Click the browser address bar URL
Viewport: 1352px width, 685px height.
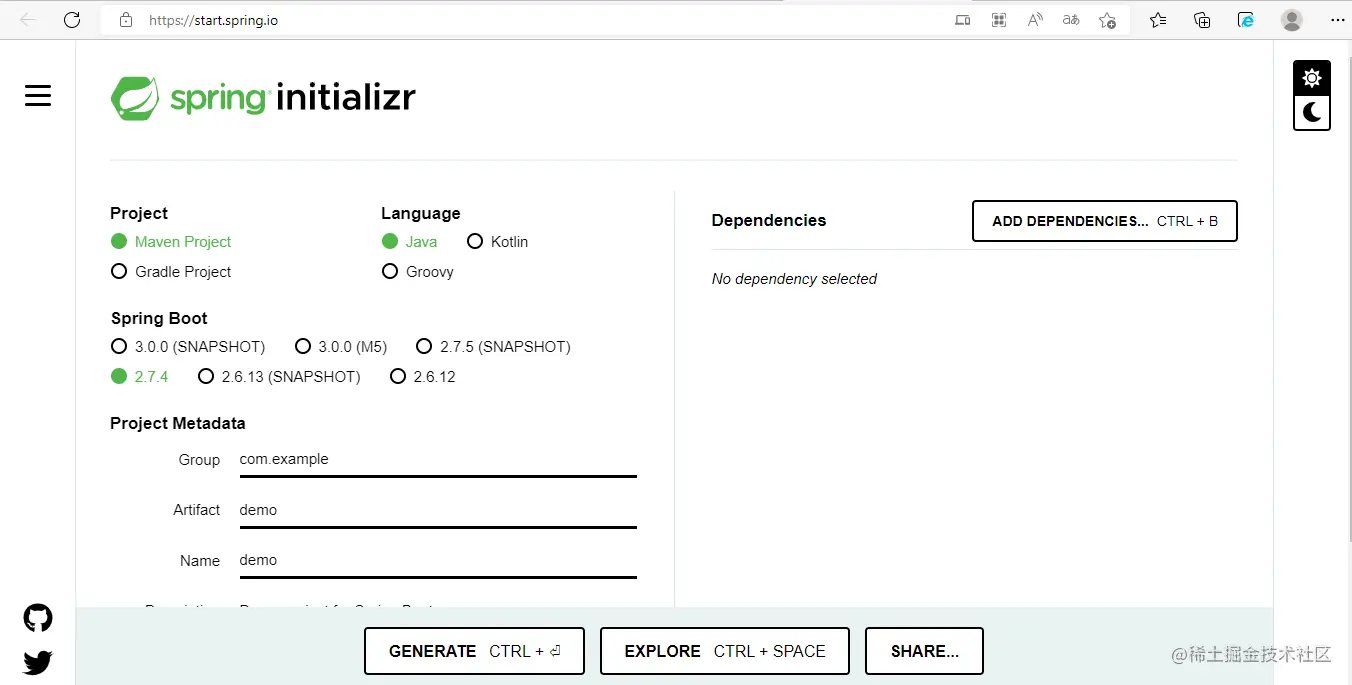coord(213,20)
